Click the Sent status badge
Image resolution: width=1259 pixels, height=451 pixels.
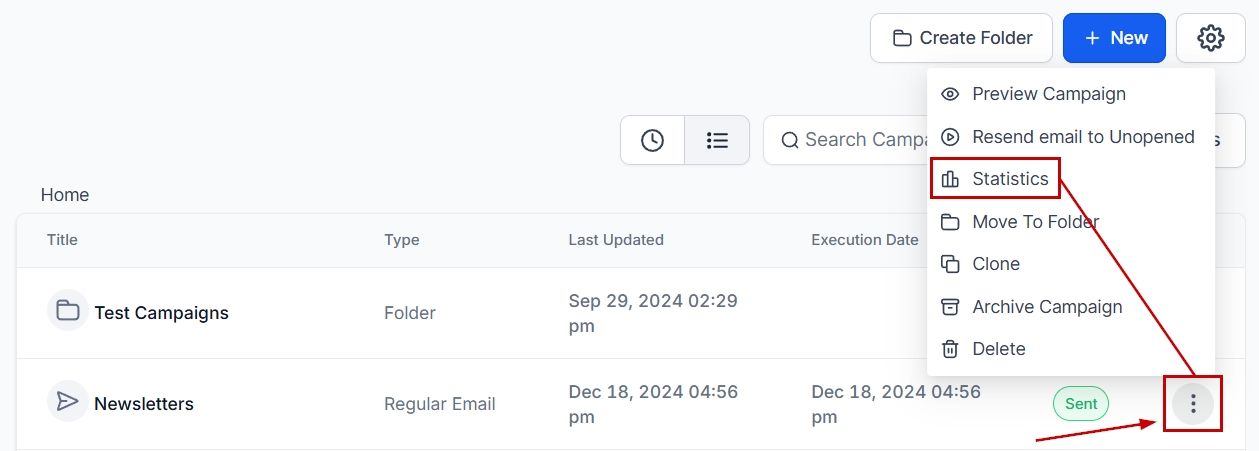point(1080,404)
